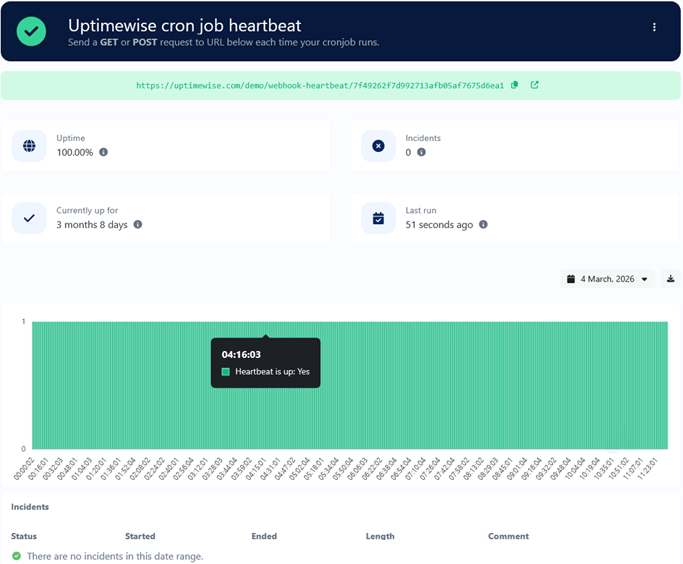Viewport: 683px width, 564px height.
Task: Open the 4 March, 2026 date dropdown
Action: point(608,279)
